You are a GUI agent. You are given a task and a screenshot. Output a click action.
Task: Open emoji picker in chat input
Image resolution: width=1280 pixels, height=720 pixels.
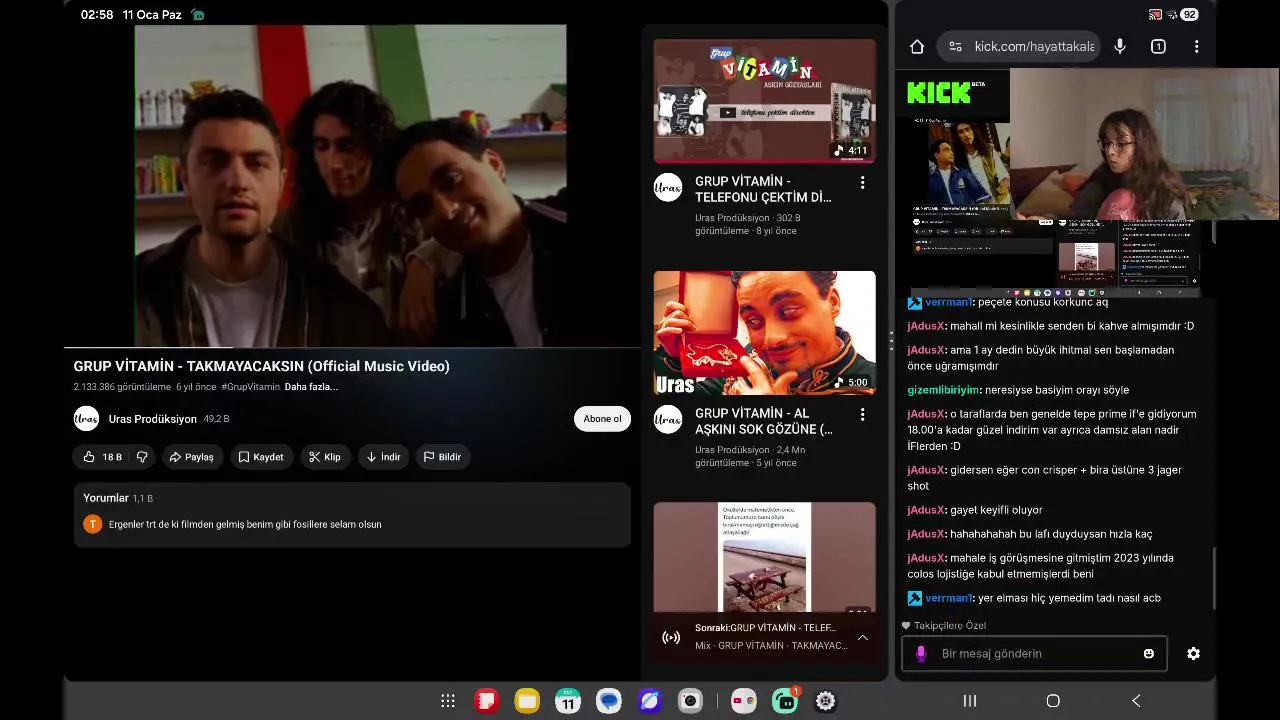(1149, 653)
